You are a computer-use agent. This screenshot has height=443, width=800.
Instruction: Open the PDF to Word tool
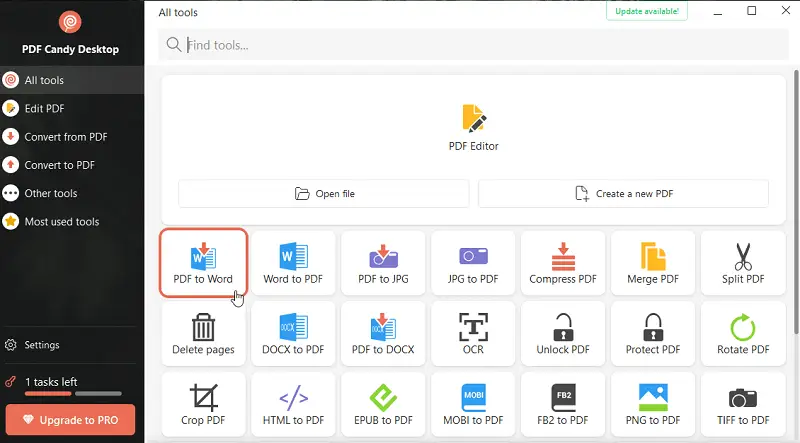pyautogui.click(x=203, y=263)
